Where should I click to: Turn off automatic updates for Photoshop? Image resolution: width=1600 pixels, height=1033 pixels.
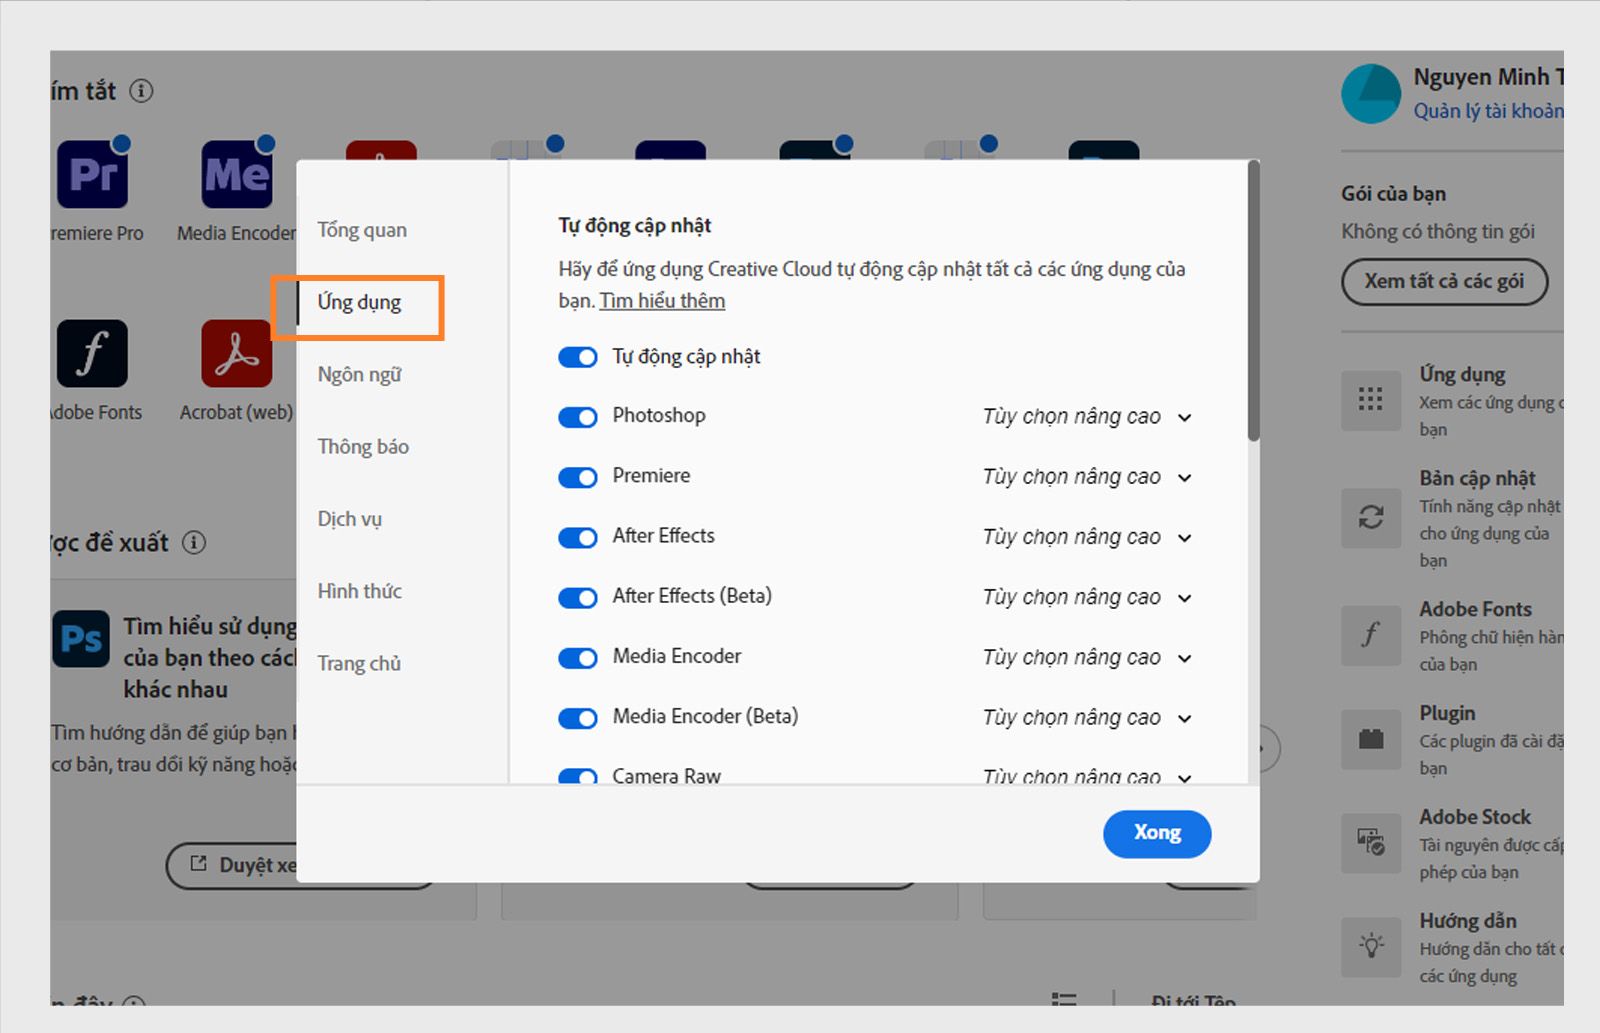coord(578,416)
